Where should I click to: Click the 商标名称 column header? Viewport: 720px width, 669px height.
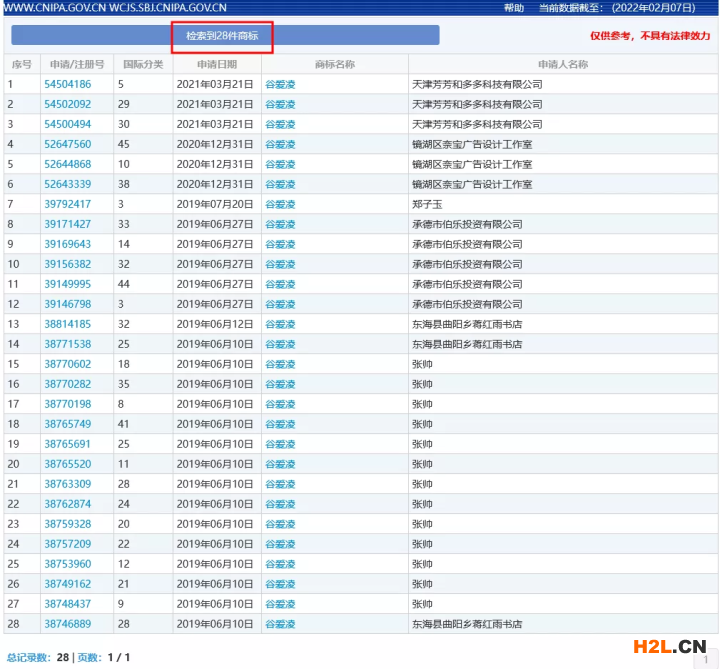(334, 64)
